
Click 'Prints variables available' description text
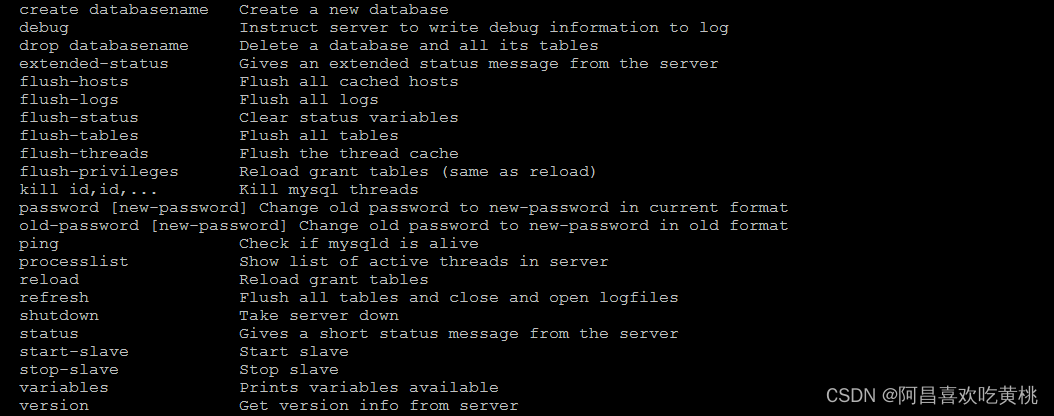(x=369, y=388)
